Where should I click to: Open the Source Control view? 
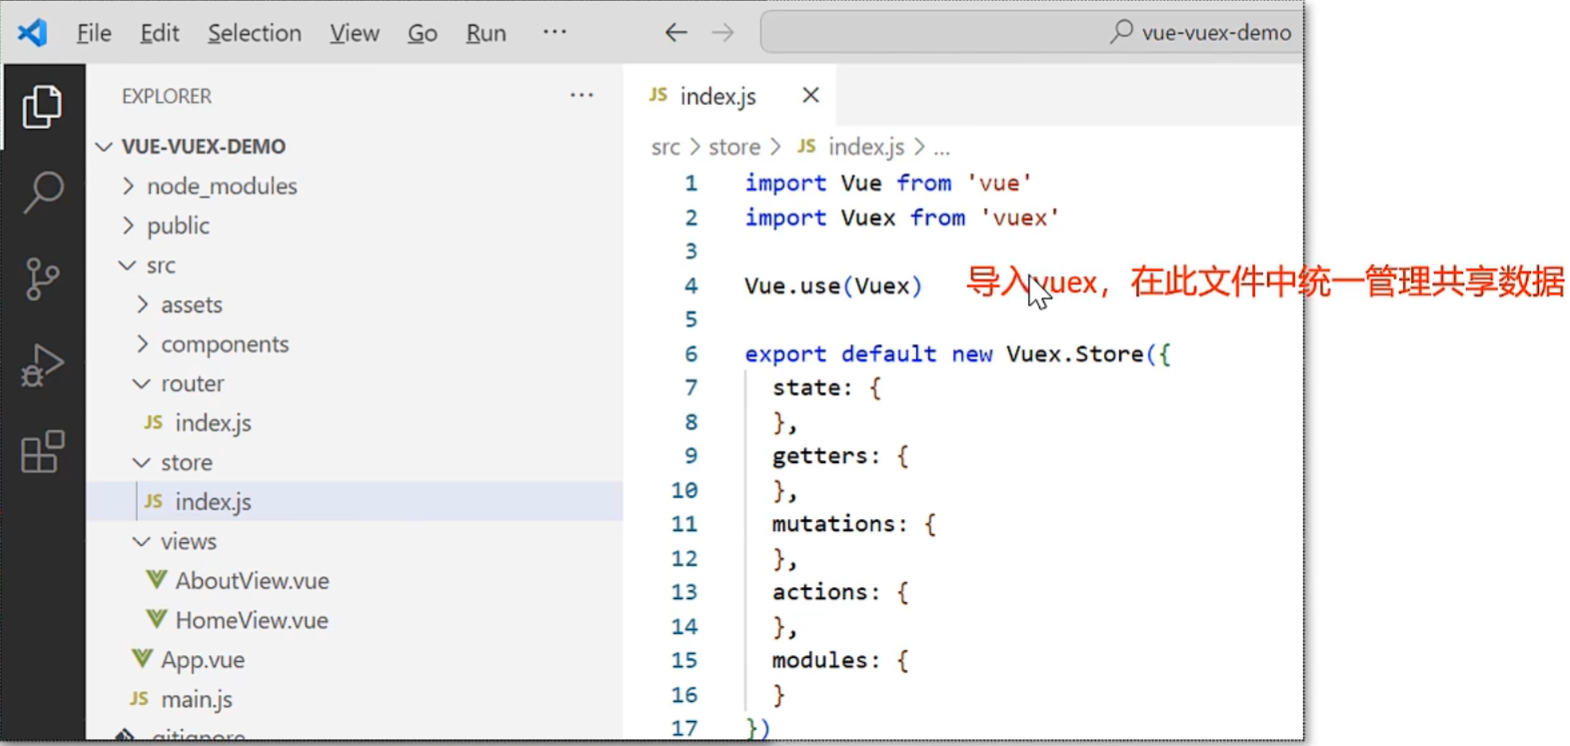(x=42, y=279)
